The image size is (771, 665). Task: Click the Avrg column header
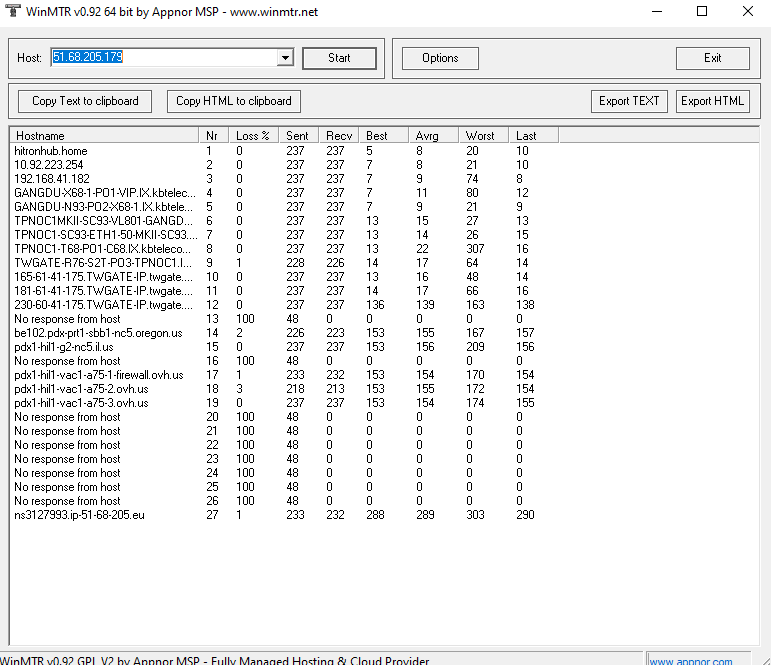[x=433, y=135]
